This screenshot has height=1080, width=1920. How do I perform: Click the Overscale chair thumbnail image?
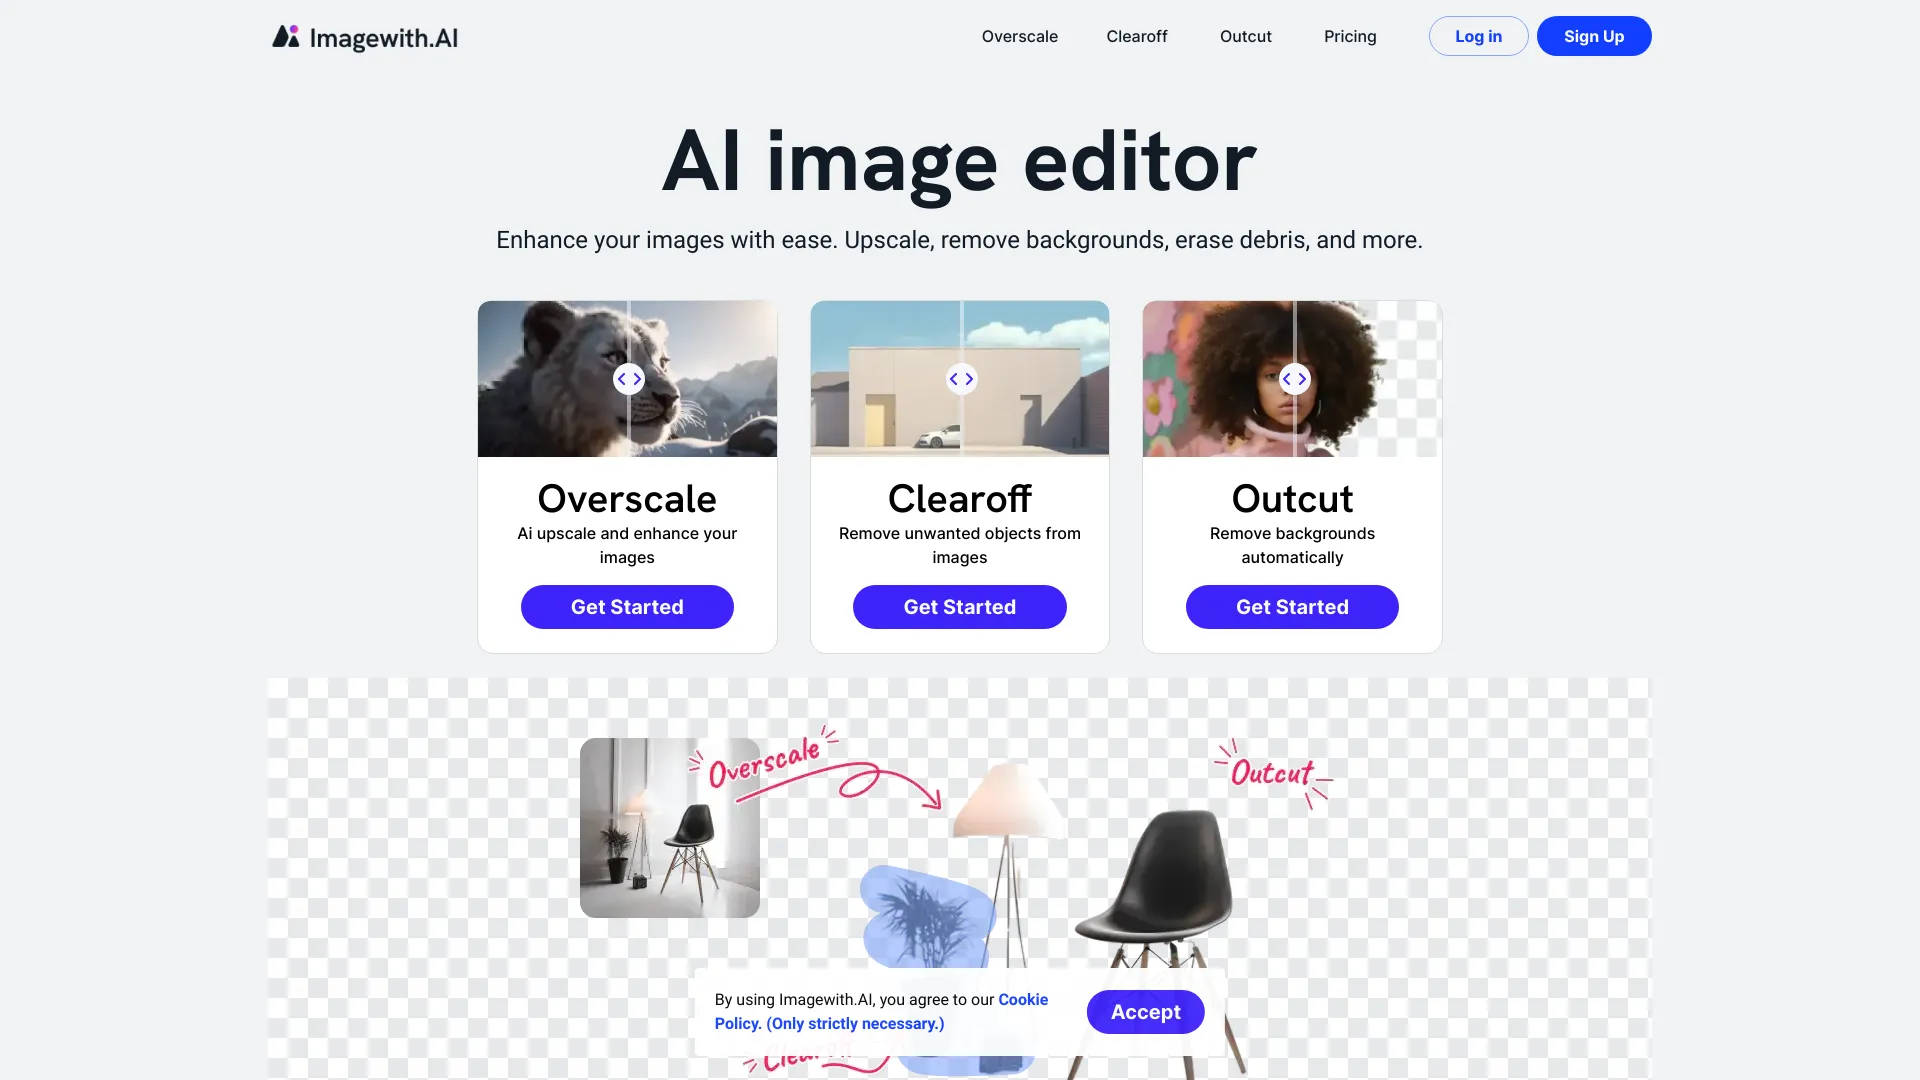(669, 827)
